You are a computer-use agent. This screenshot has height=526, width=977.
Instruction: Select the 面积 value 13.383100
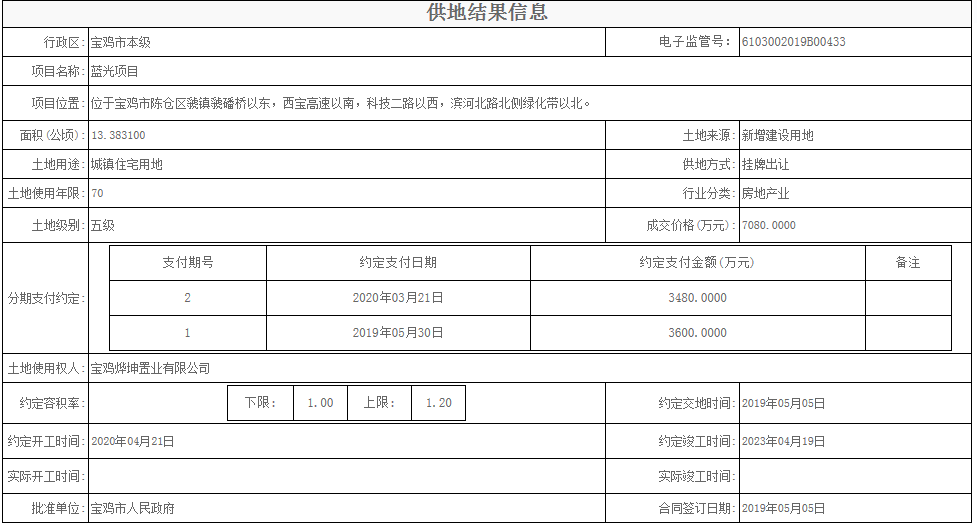pos(118,135)
